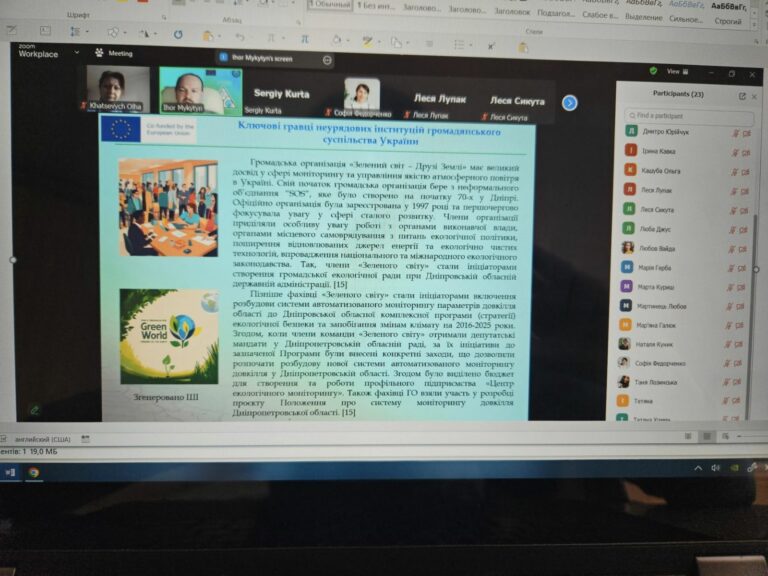Select Леся Сикута participant tile
The height and width of the screenshot is (576, 768).
(x=517, y=102)
